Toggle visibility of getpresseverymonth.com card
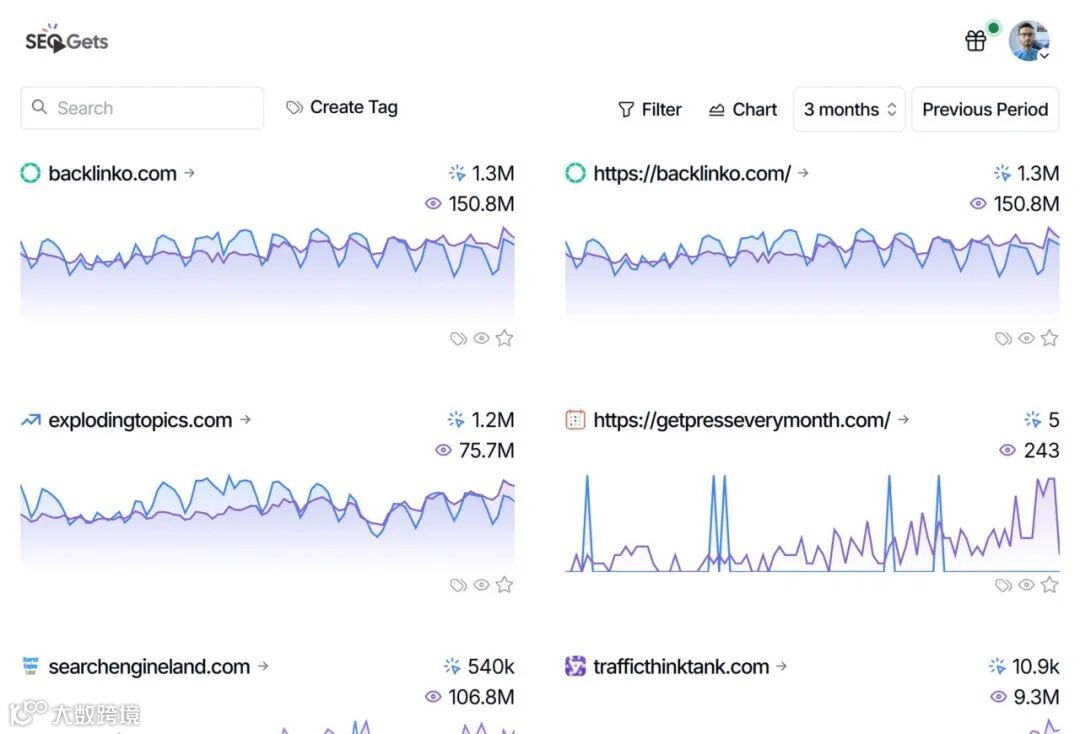The height and width of the screenshot is (734, 1080). point(1026,585)
